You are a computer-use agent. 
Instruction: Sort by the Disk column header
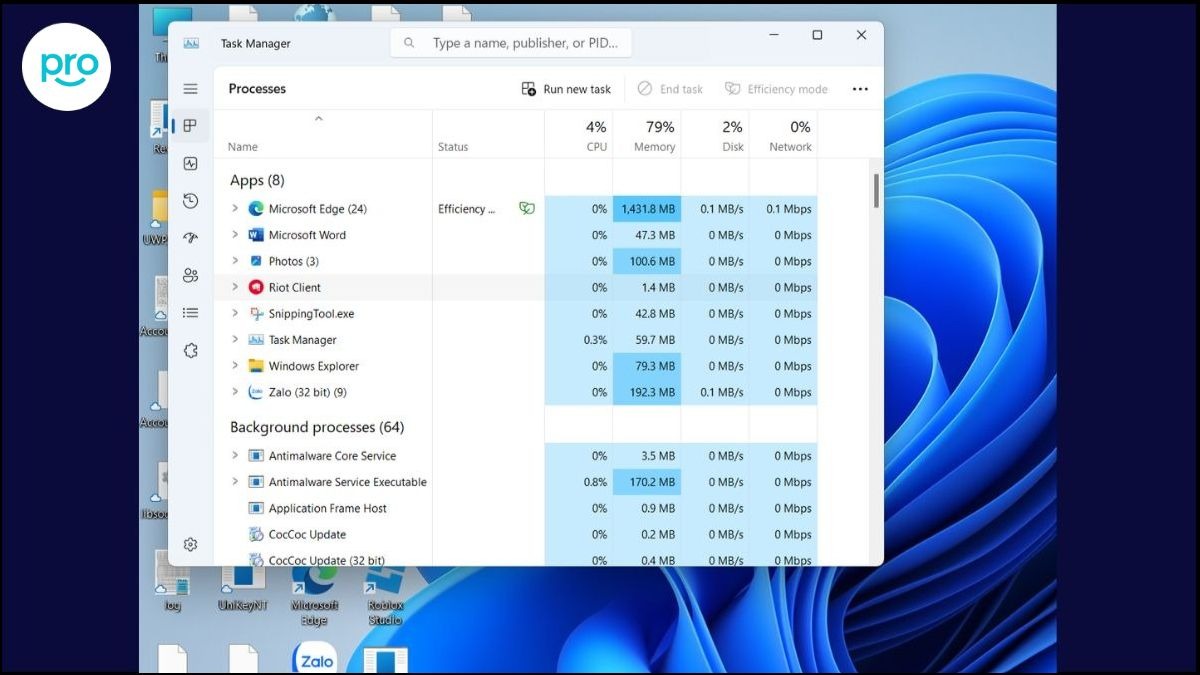pos(715,135)
